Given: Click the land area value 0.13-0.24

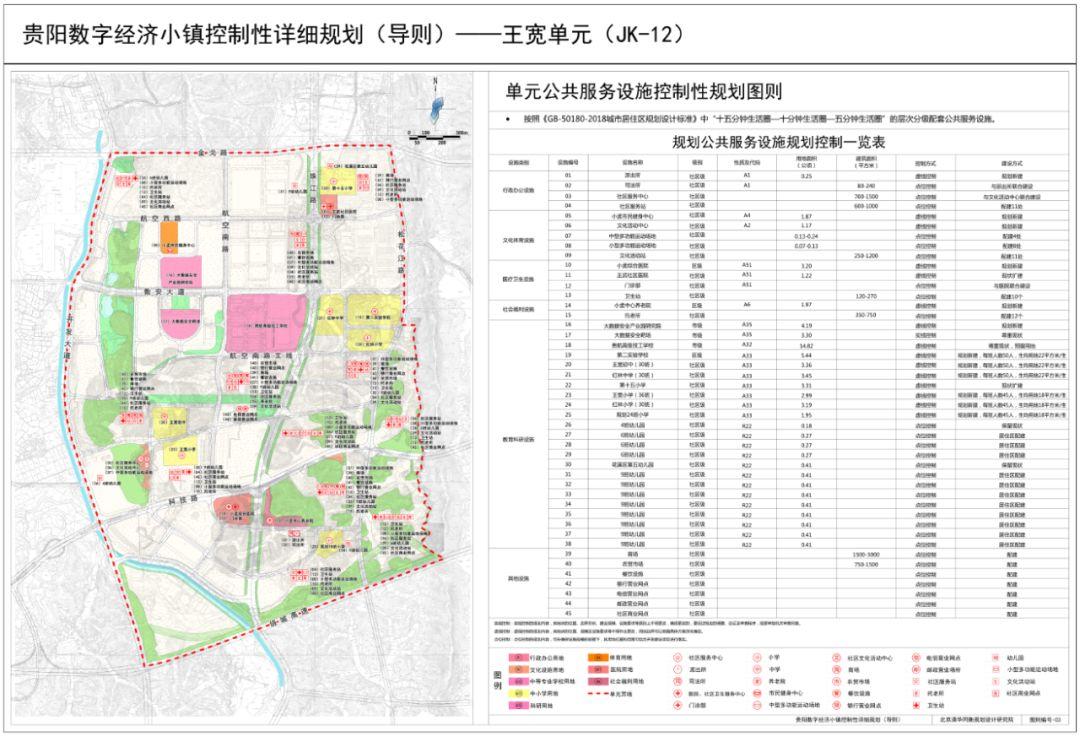Looking at the screenshot, I should [x=807, y=236].
